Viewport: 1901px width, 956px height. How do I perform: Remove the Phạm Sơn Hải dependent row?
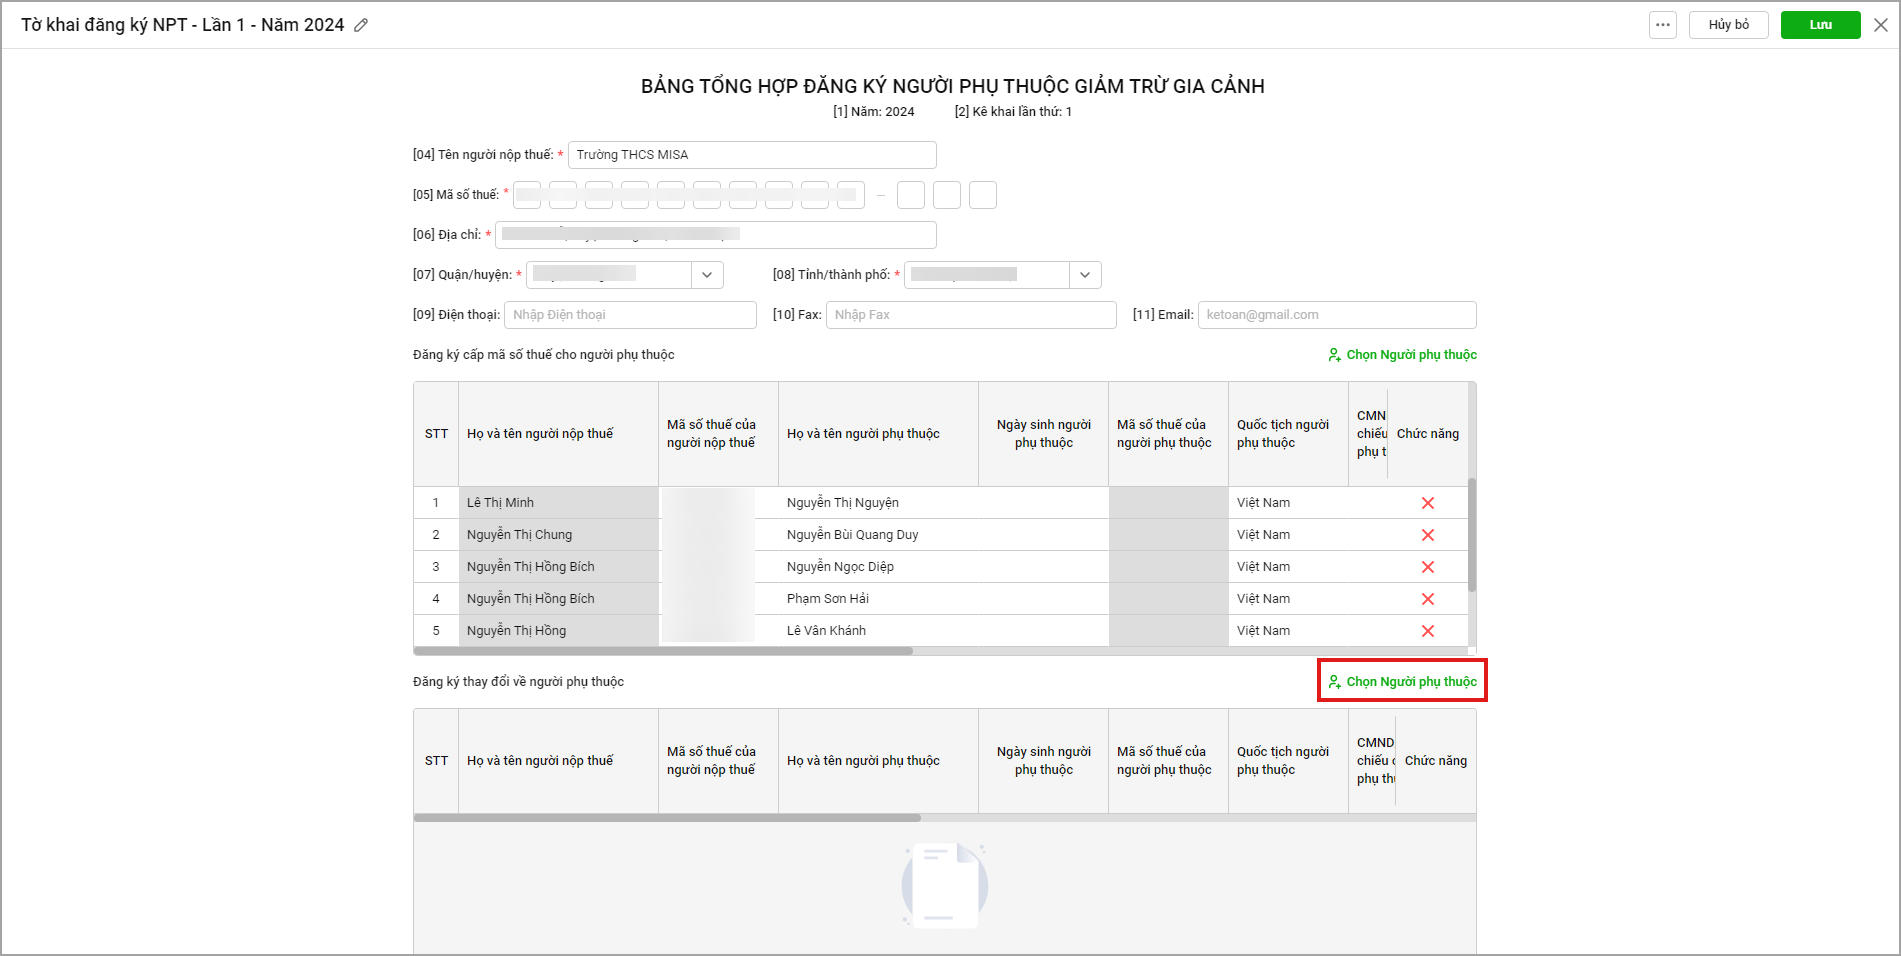coord(1427,599)
